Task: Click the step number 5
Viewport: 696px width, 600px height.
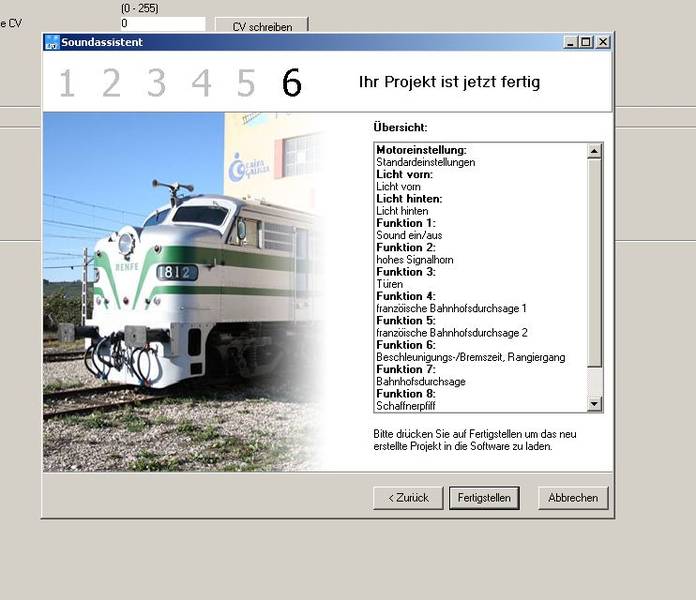Action: (x=246, y=83)
